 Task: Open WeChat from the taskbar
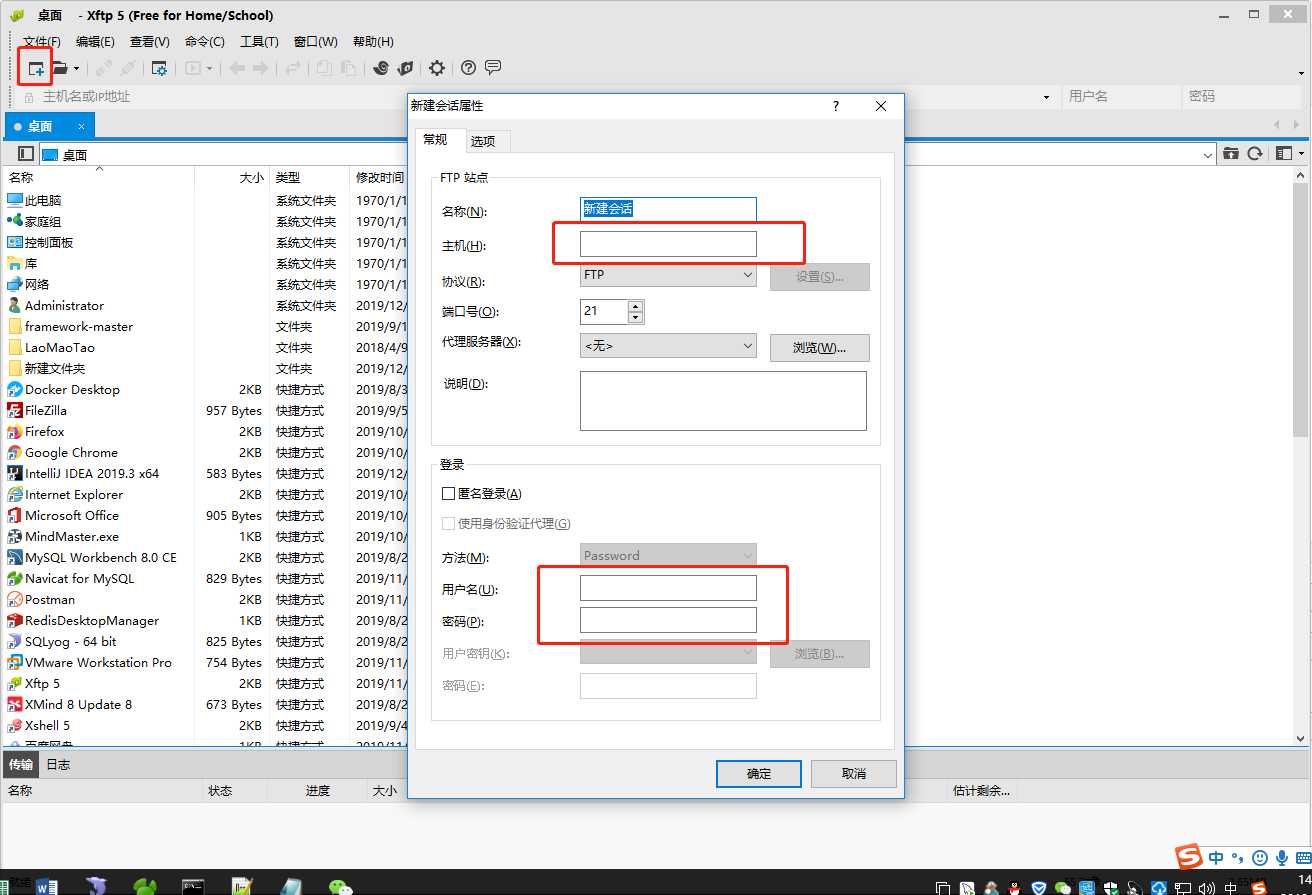click(x=342, y=886)
